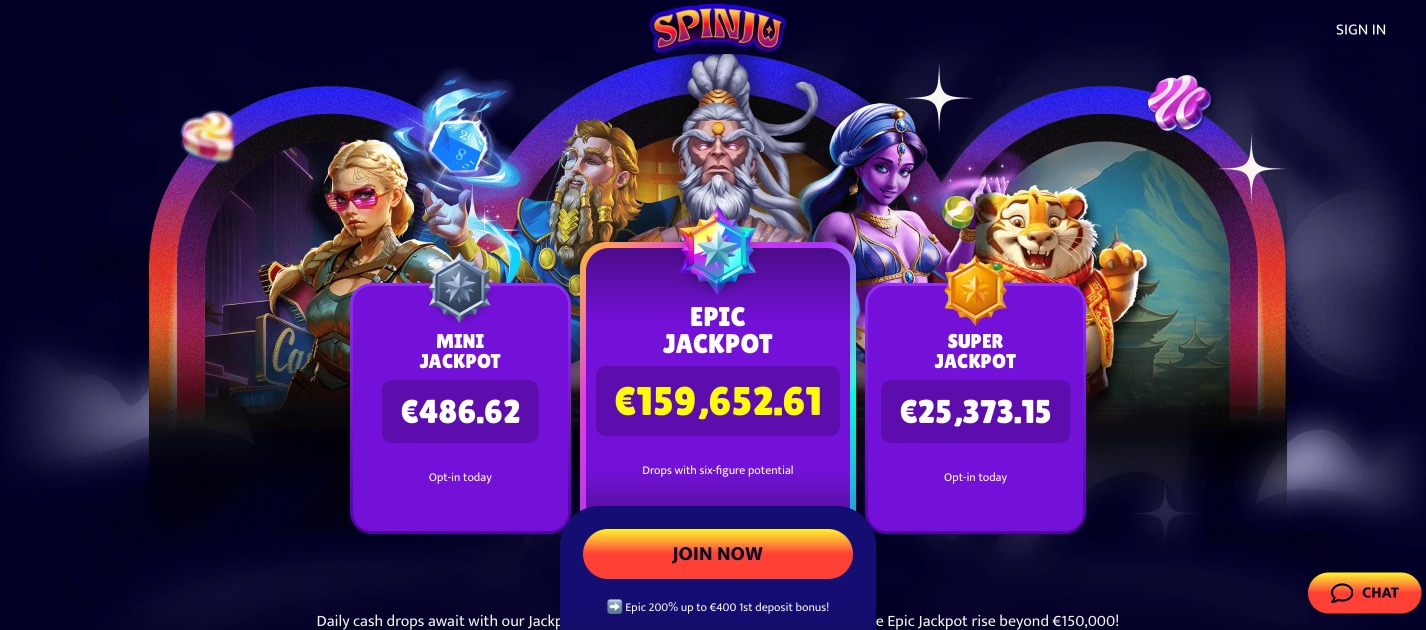Click the Join Now button
The height and width of the screenshot is (630, 1426).
point(717,554)
